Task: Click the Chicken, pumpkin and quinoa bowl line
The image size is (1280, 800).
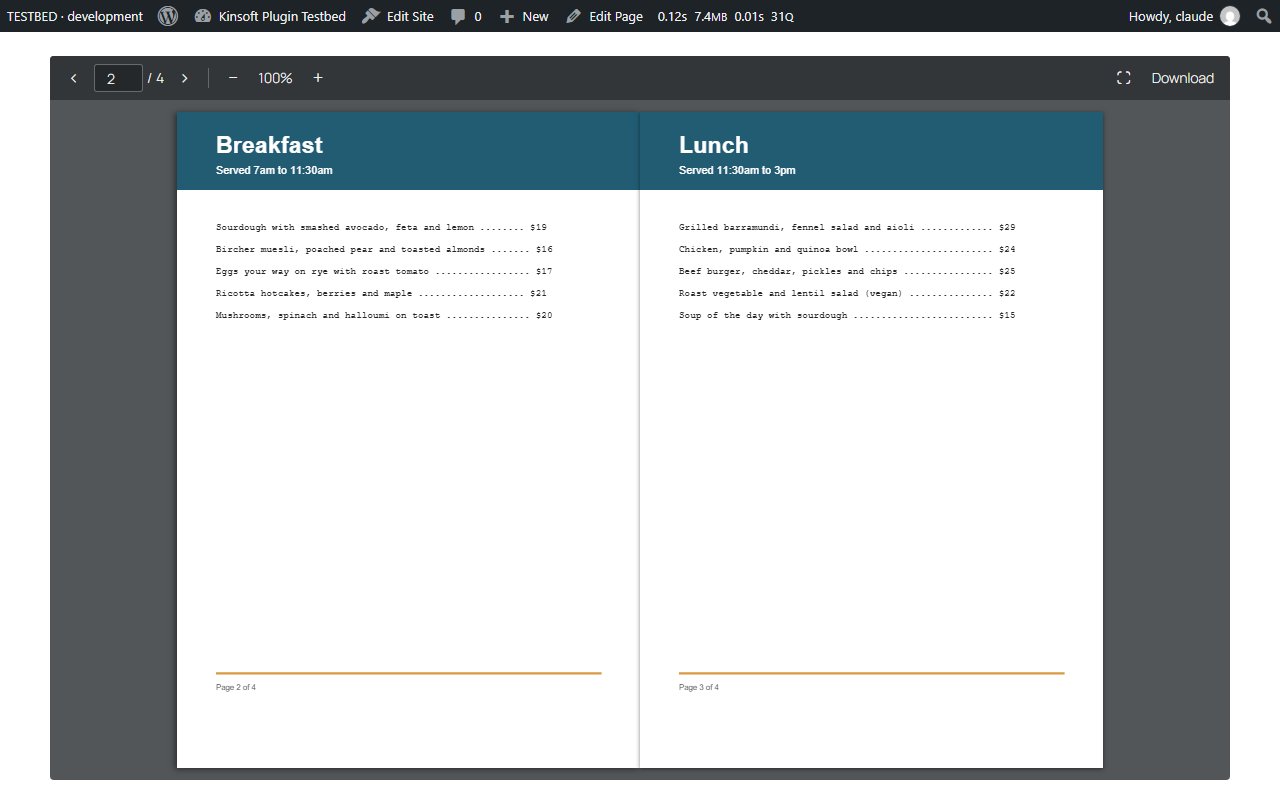Action: point(847,250)
